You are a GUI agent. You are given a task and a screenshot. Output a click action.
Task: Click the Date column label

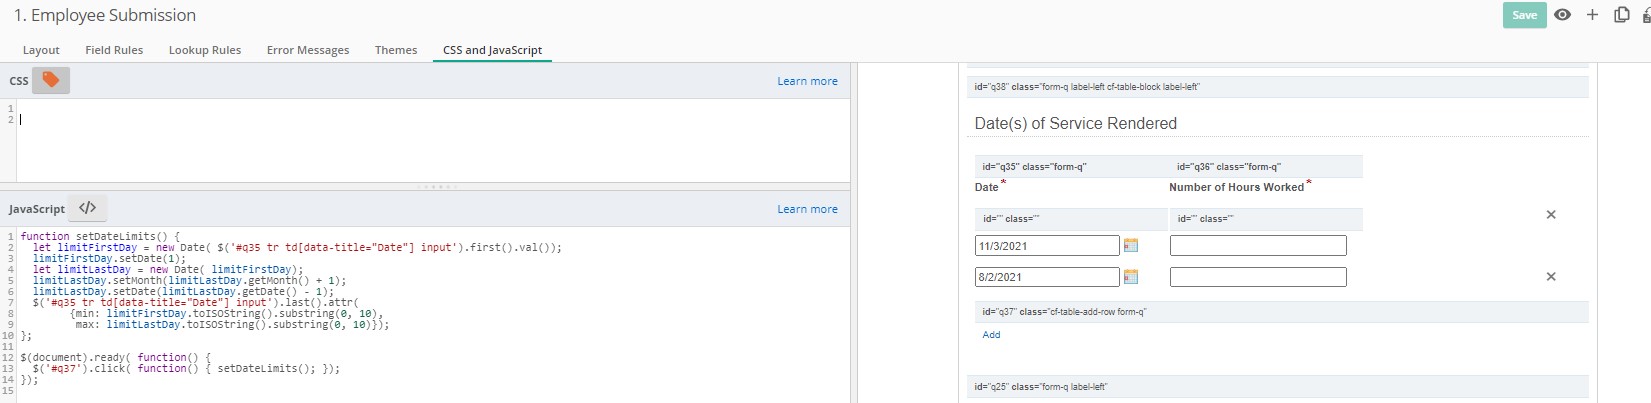point(987,187)
